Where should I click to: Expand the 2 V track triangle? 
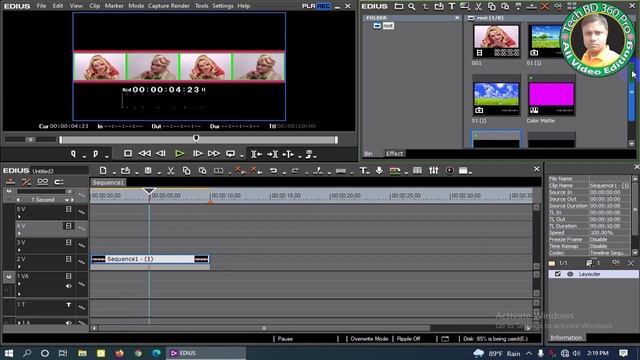point(19,267)
